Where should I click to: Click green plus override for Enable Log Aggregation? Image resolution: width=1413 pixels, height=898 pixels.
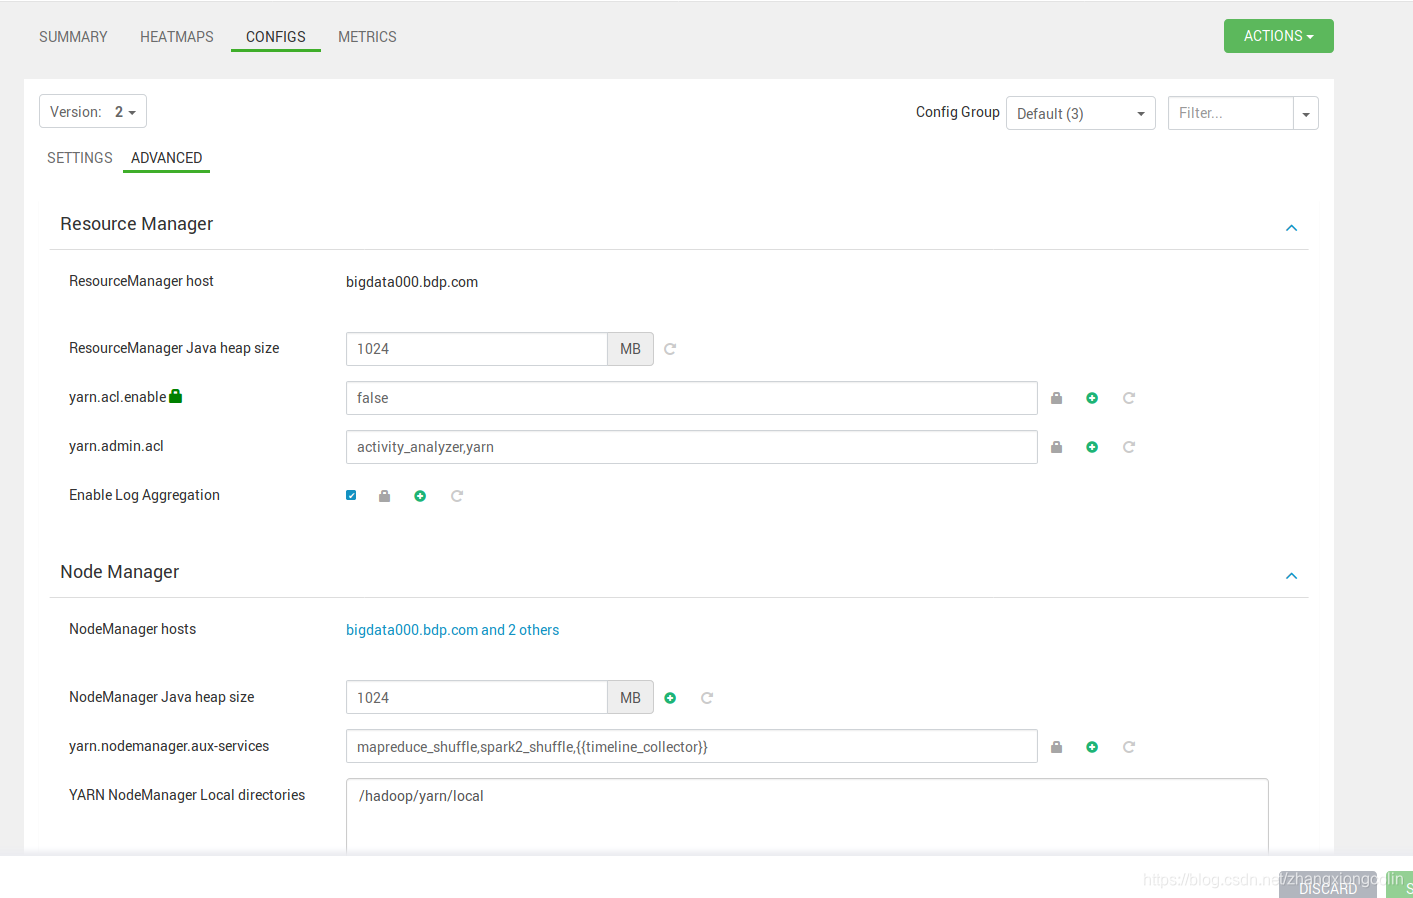point(420,496)
